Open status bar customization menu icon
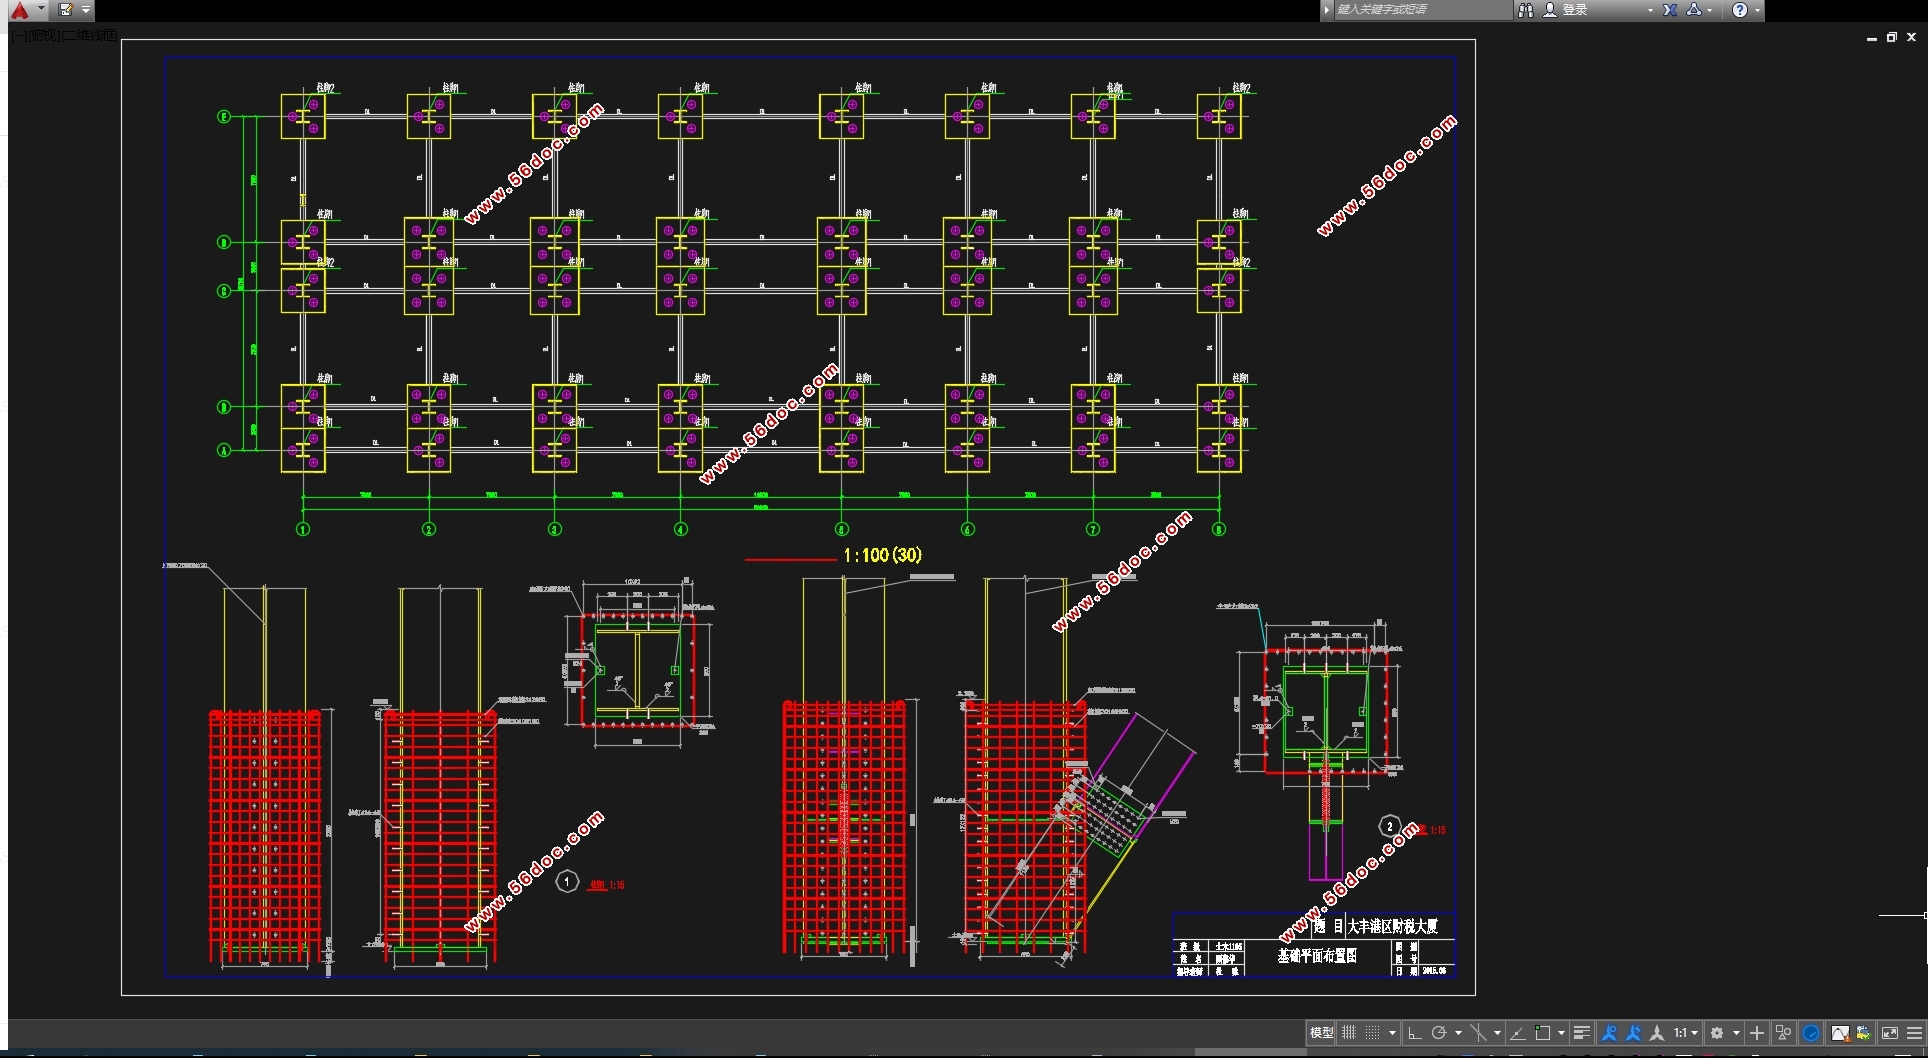Viewport: 1928px width, 1058px height. (1915, 1033)
